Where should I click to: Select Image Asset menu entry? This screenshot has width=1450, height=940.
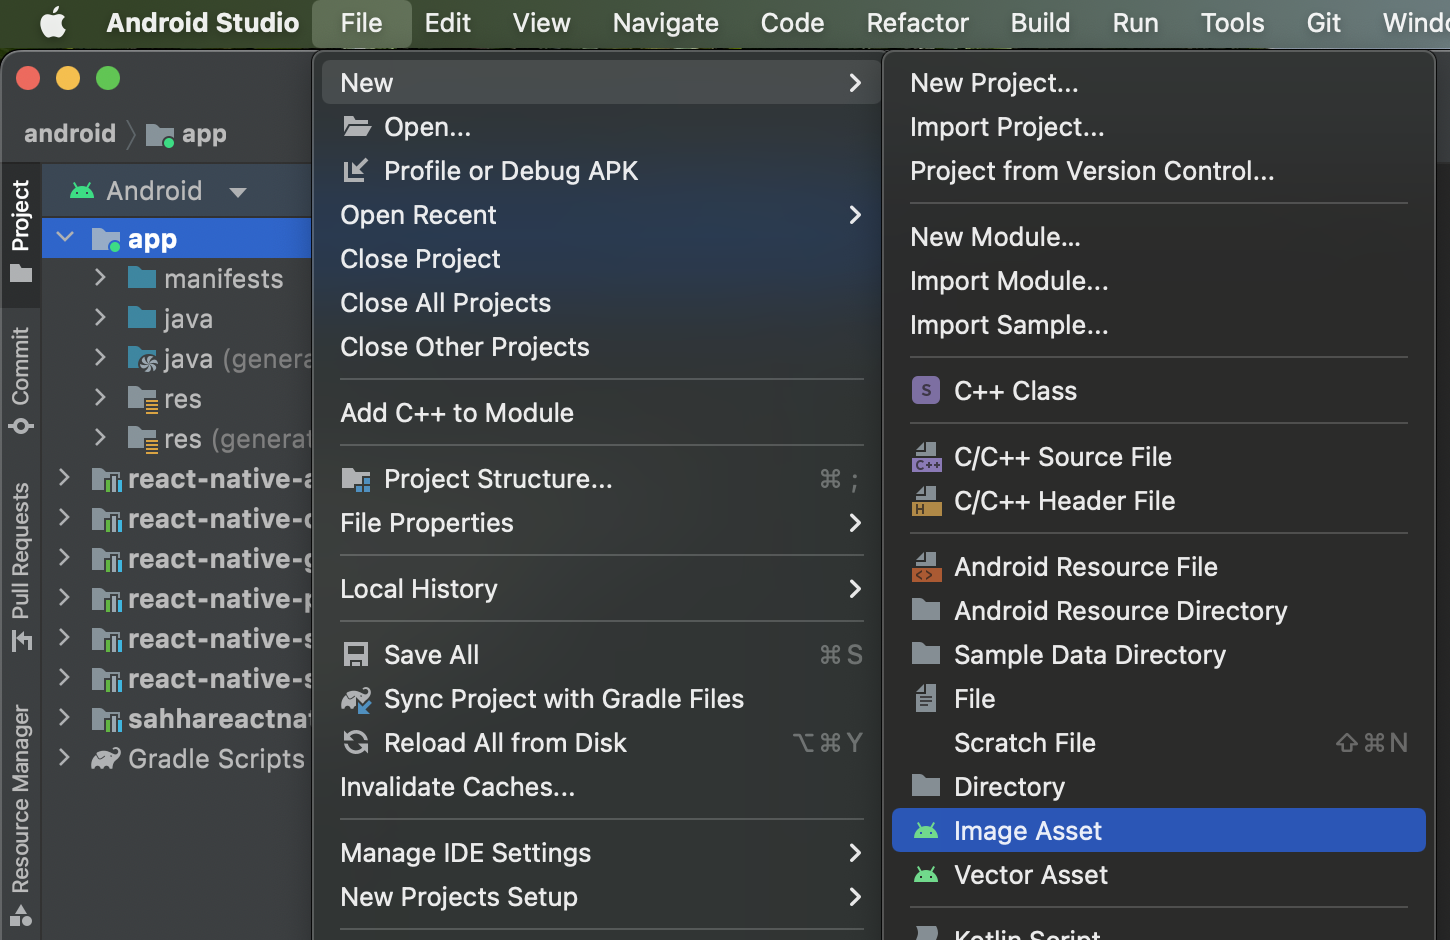[x=1027, y=831]
